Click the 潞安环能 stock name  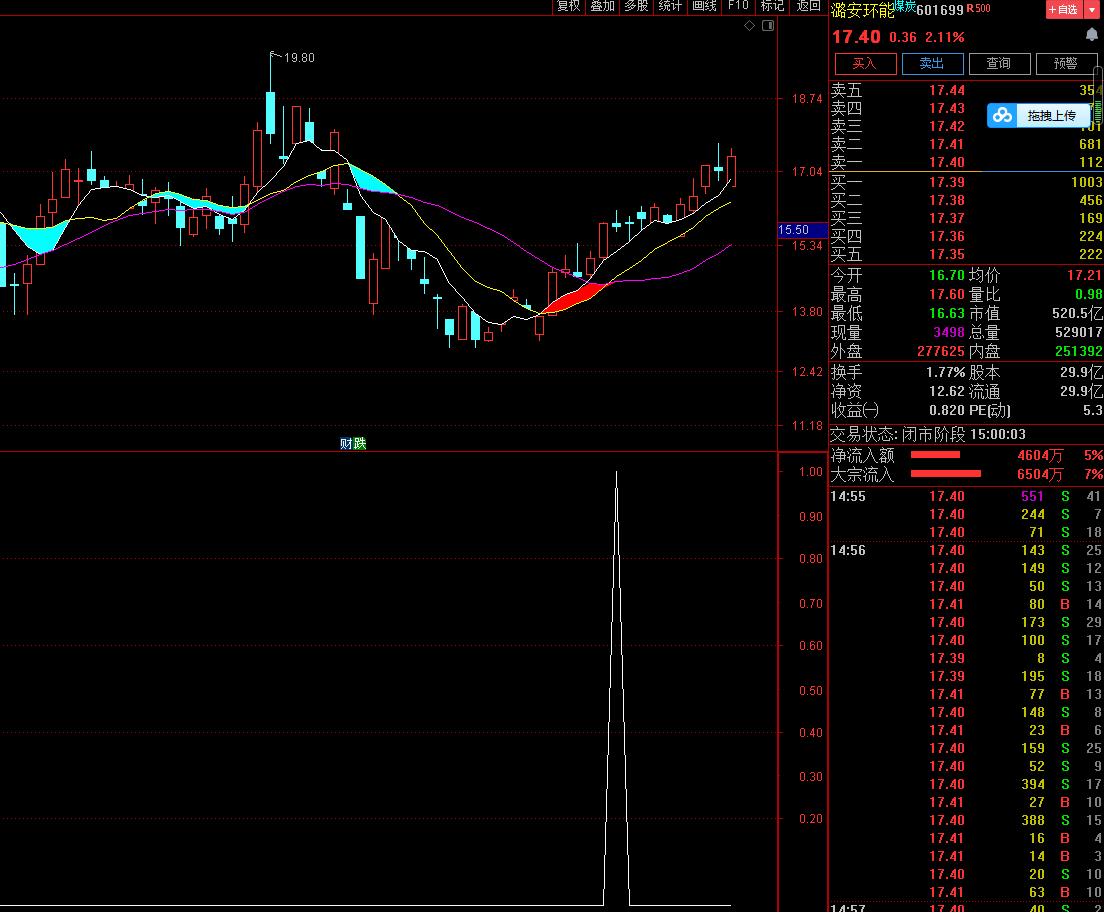tap(862, 10)
